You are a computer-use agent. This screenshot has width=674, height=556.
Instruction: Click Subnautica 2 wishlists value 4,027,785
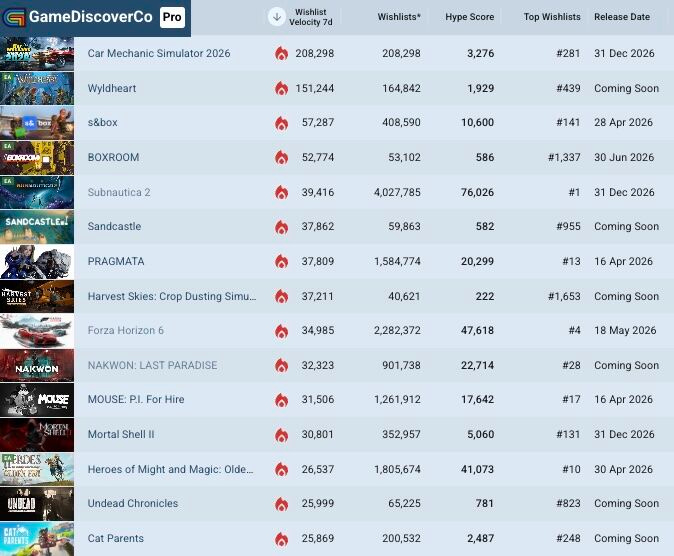pyautogui.click(x=397, y=192)
